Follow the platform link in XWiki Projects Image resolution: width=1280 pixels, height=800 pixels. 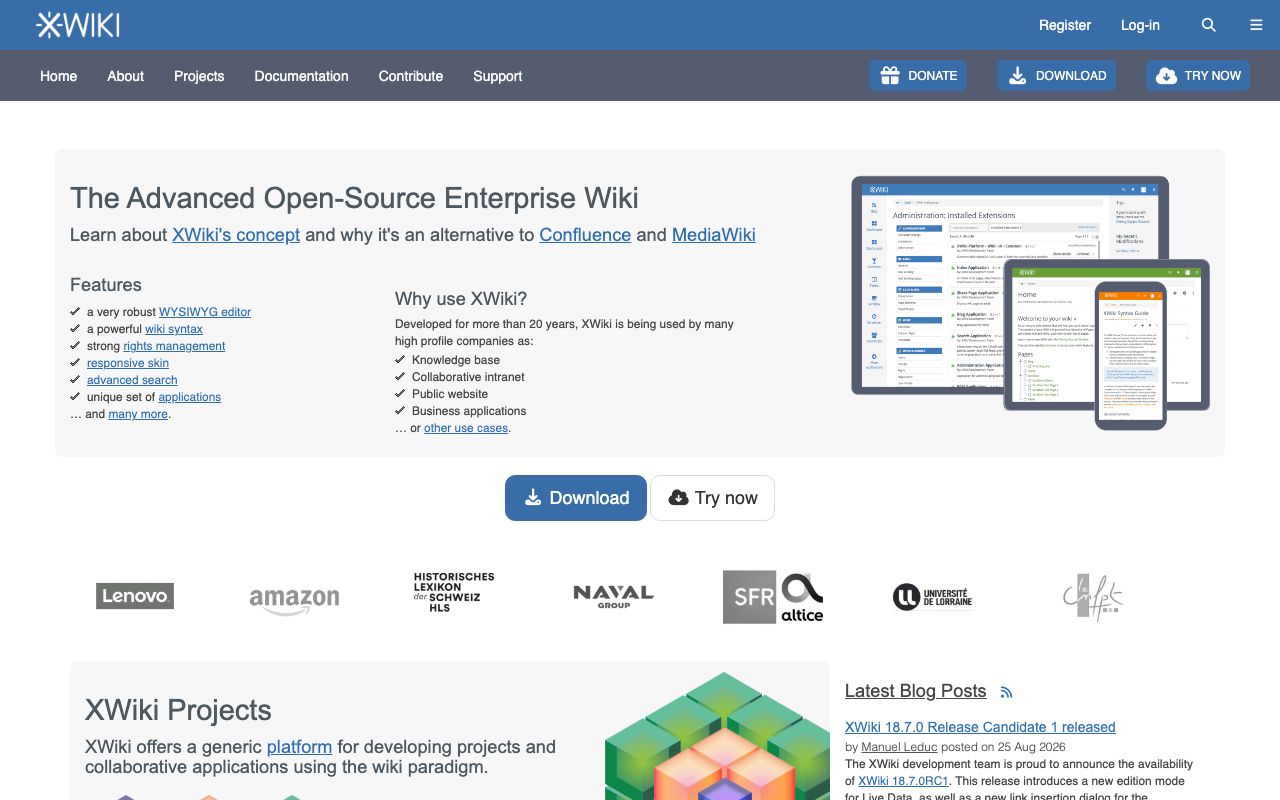[x=299, y=747]
